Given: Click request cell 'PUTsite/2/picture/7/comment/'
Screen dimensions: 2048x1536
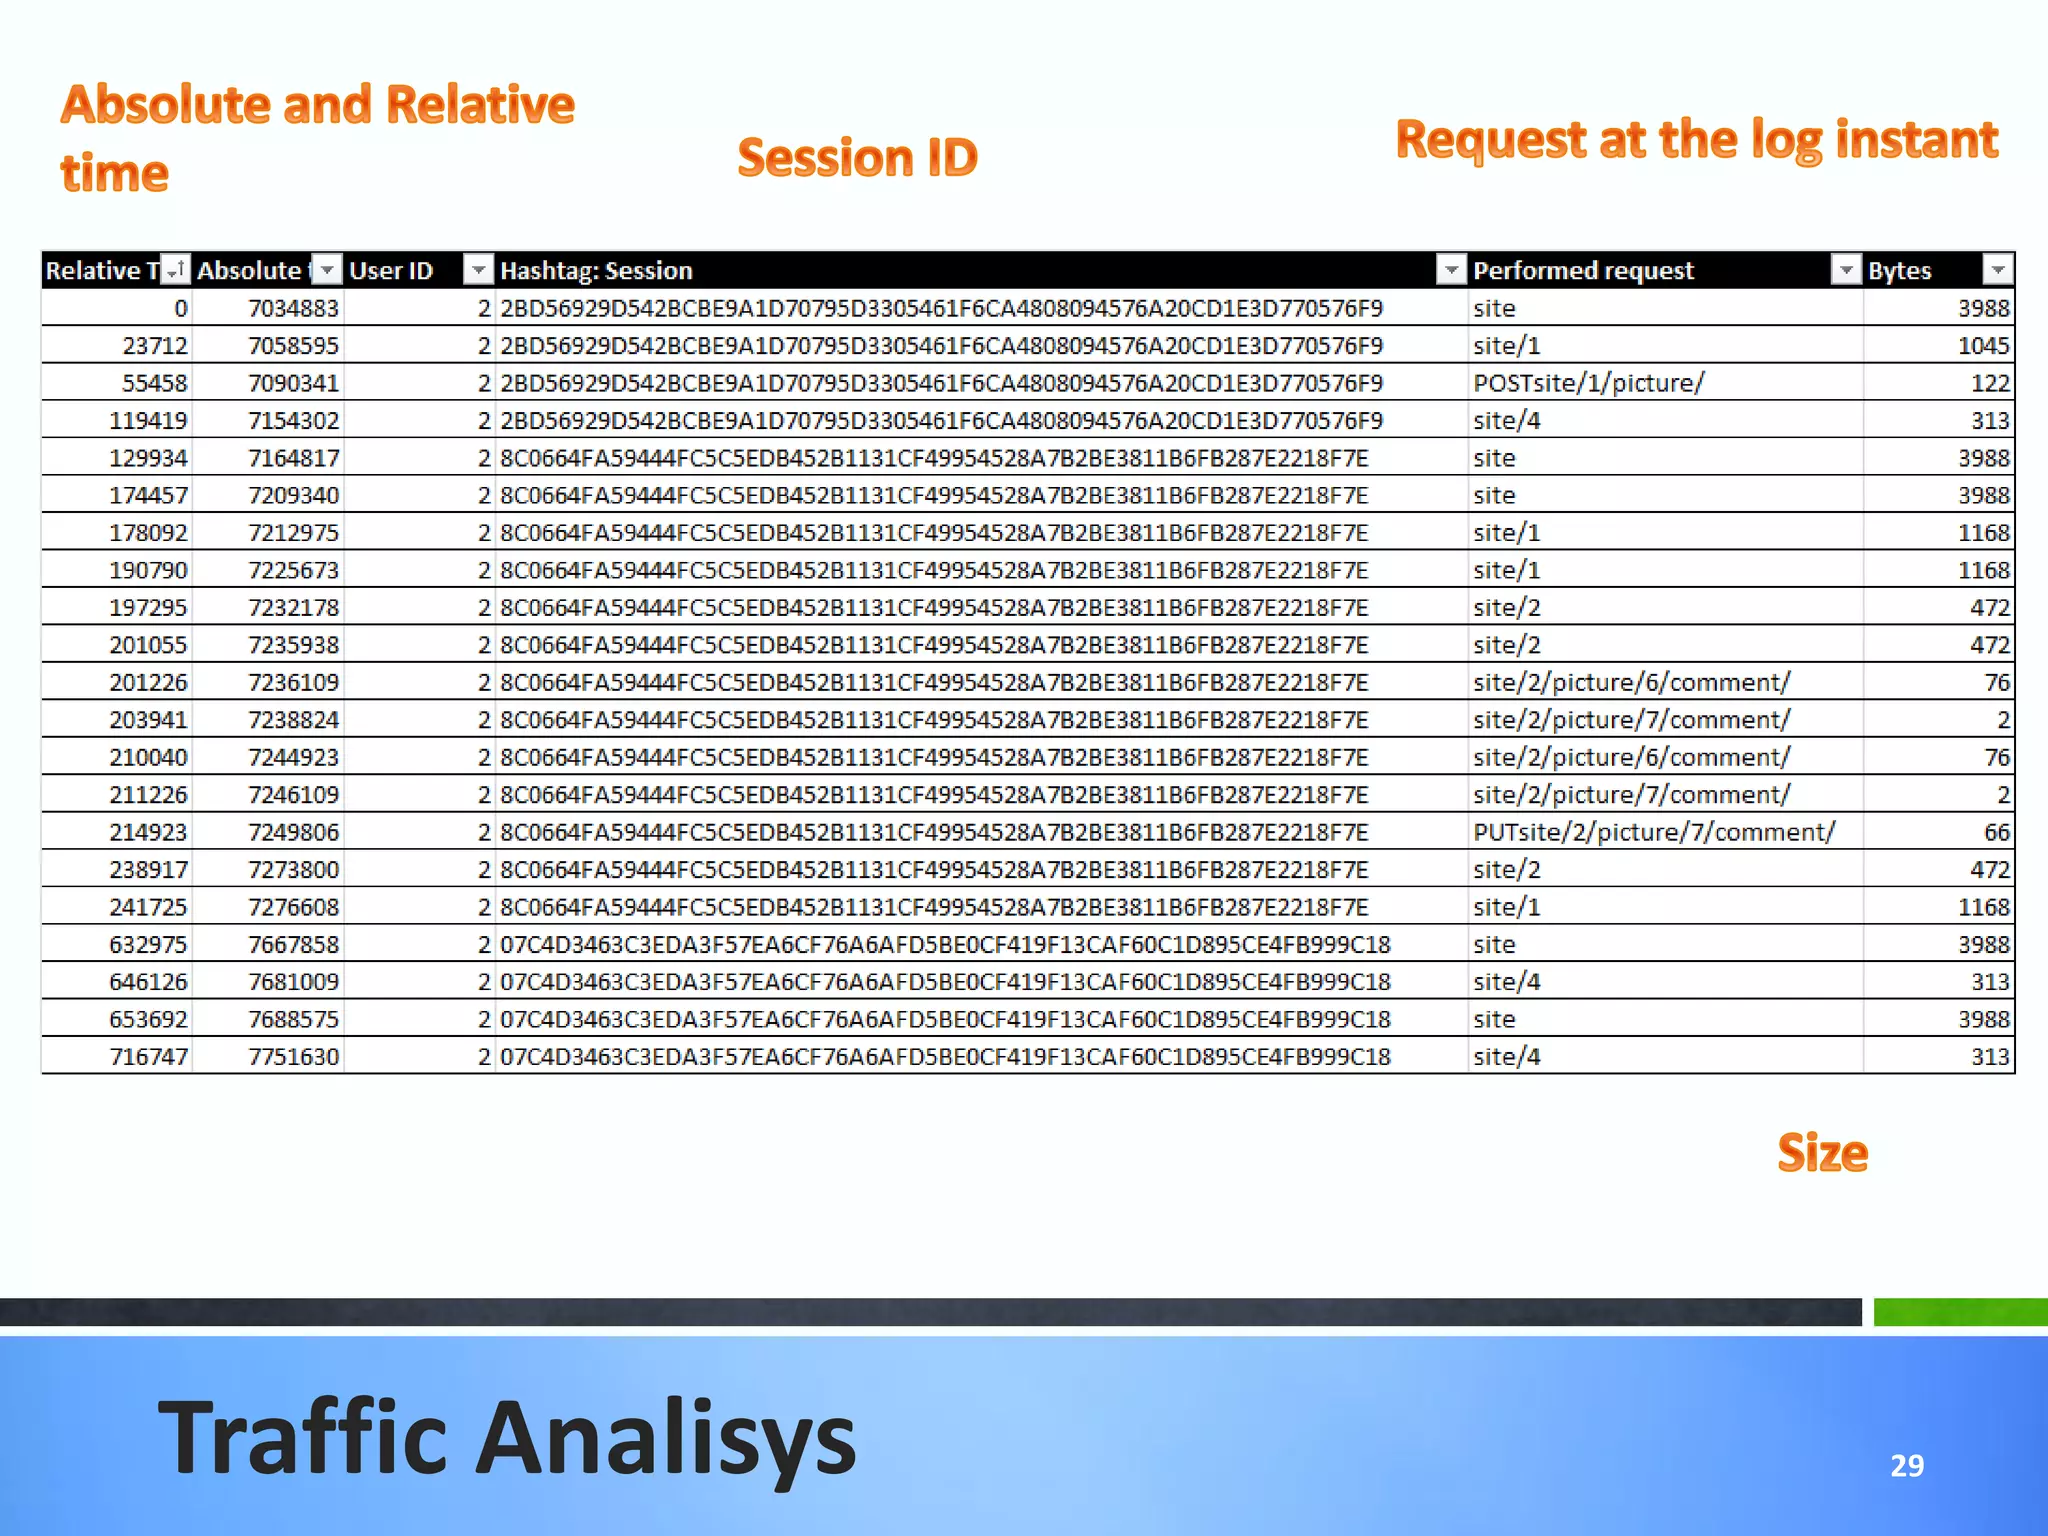Looking at the screenshot, I should click(x=1665, y=832).
